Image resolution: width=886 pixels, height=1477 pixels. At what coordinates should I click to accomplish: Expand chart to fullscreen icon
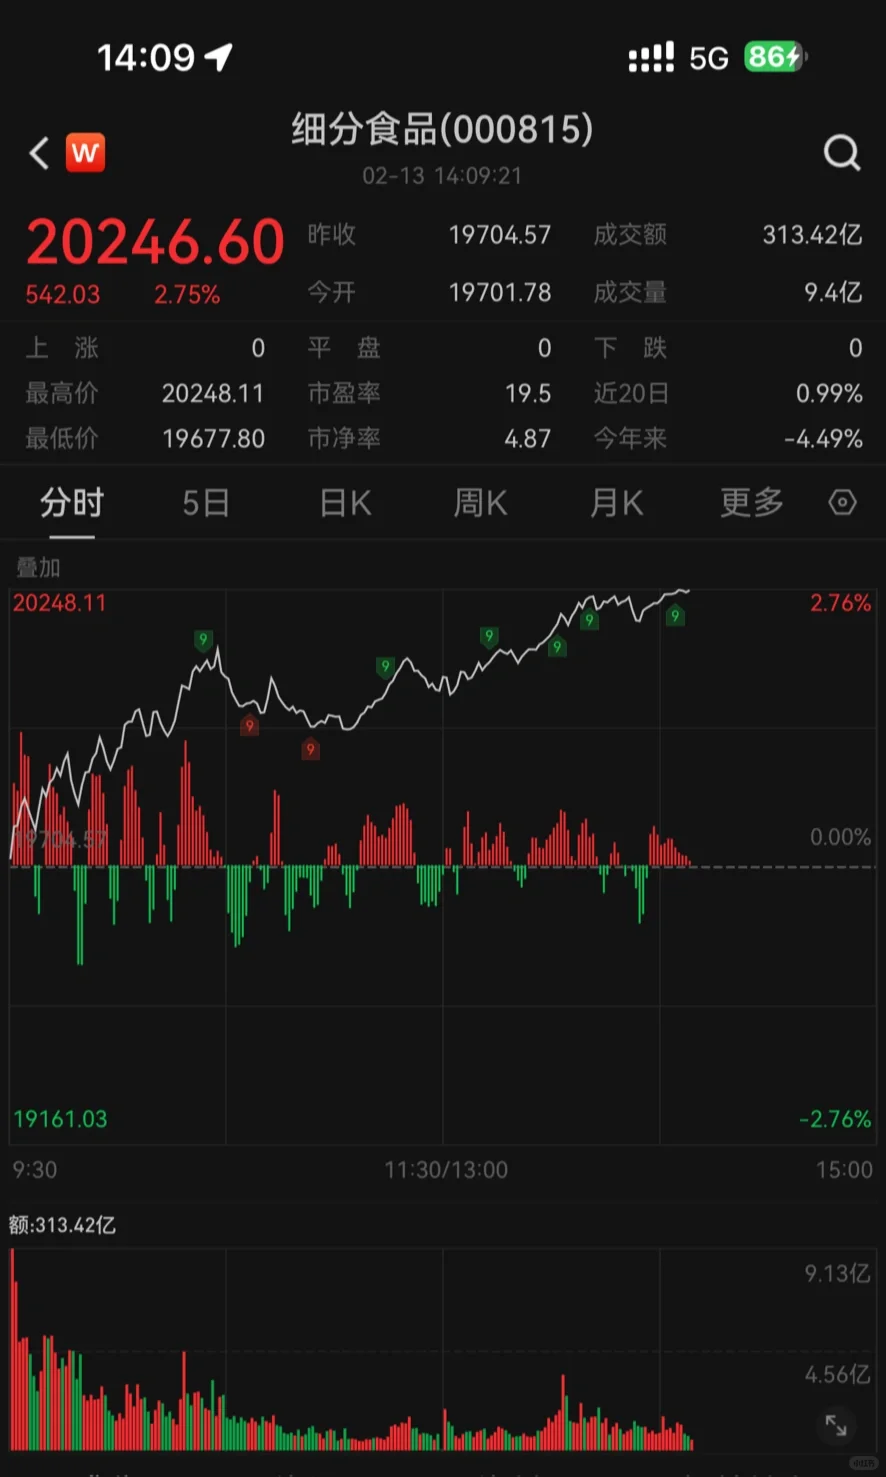pos(835,1425)
